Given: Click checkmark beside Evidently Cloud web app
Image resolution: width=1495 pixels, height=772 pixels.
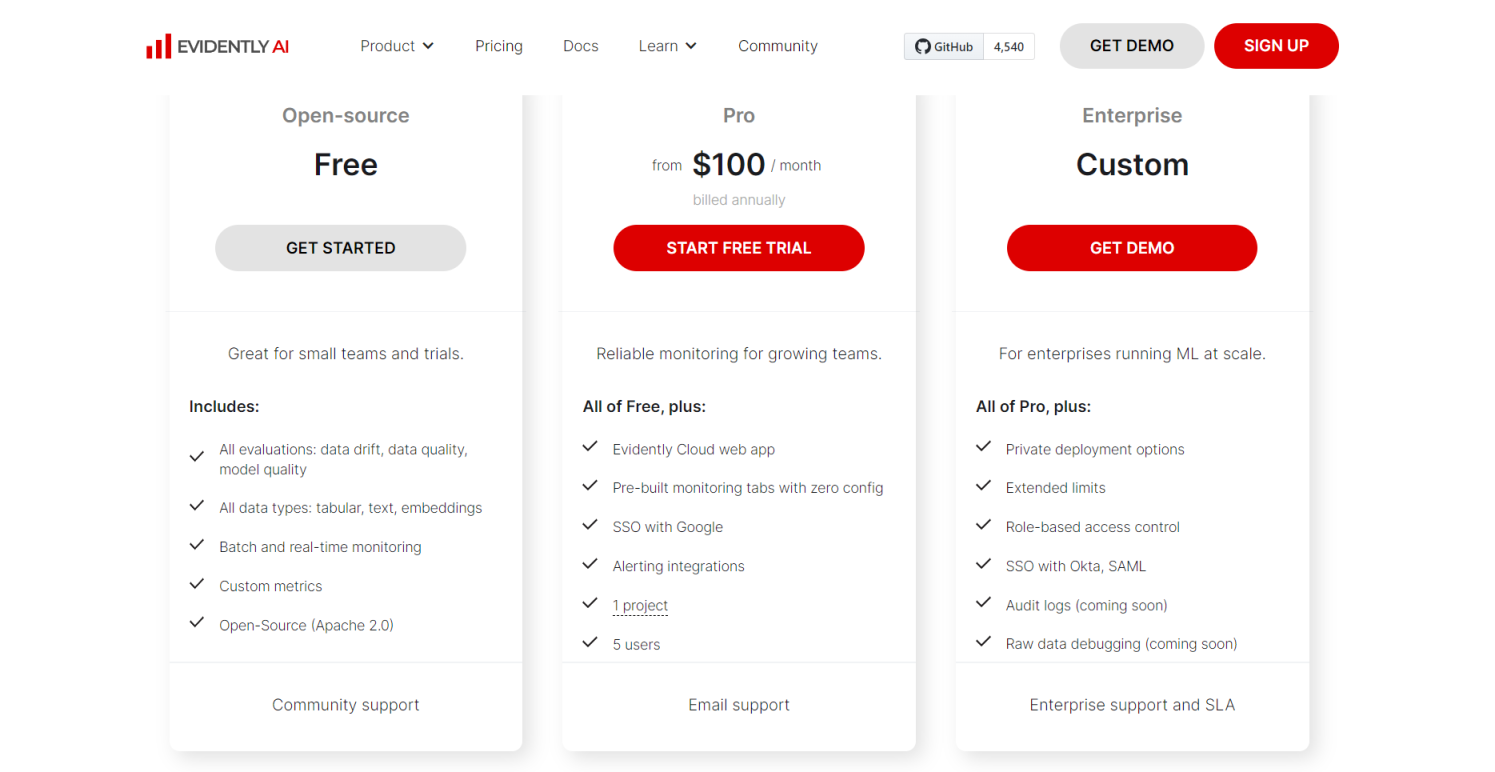Looking at the screenshot, I should (590, 447).
